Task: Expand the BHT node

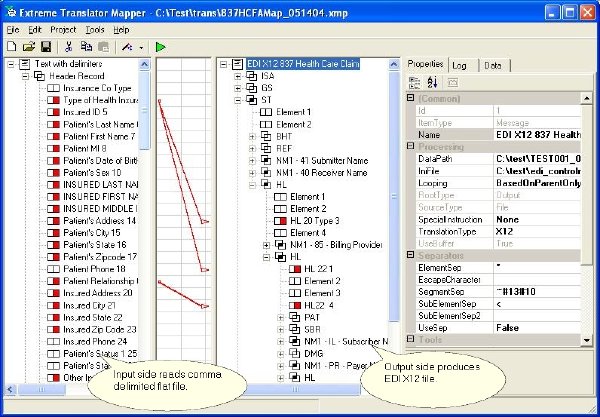Action: 252,137
